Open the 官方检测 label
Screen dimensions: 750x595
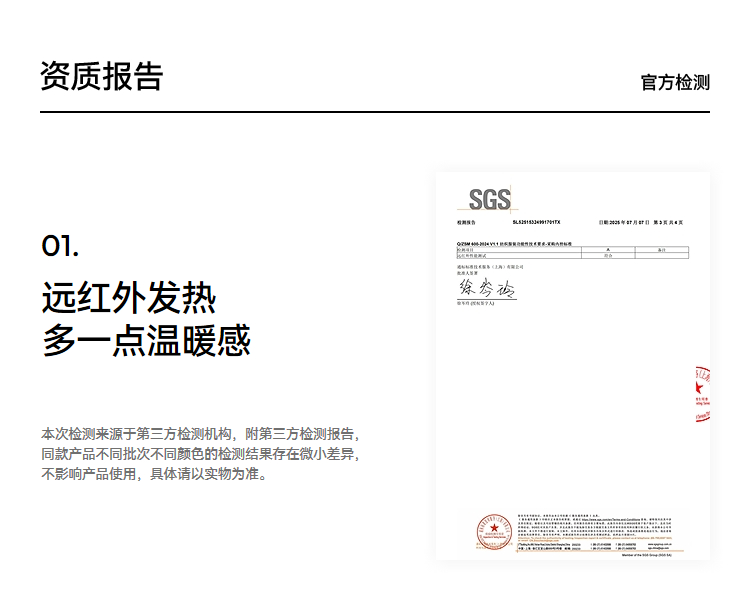click(x=675, y=82)
